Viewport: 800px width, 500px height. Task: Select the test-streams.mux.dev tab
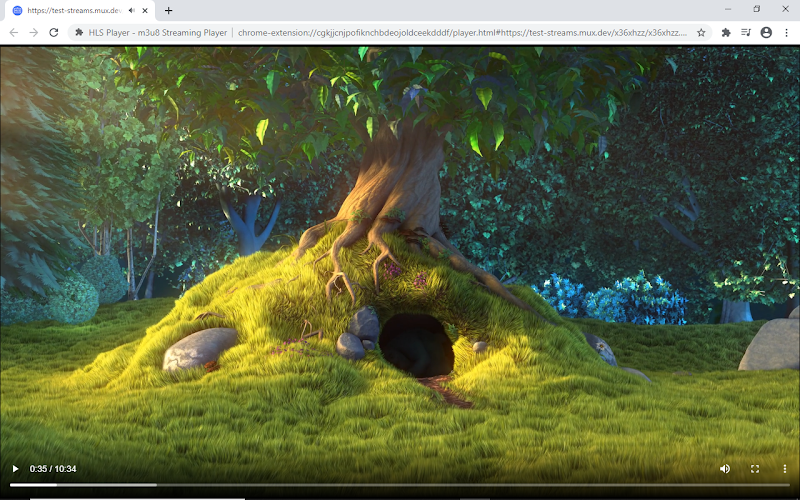coord(81,11)
